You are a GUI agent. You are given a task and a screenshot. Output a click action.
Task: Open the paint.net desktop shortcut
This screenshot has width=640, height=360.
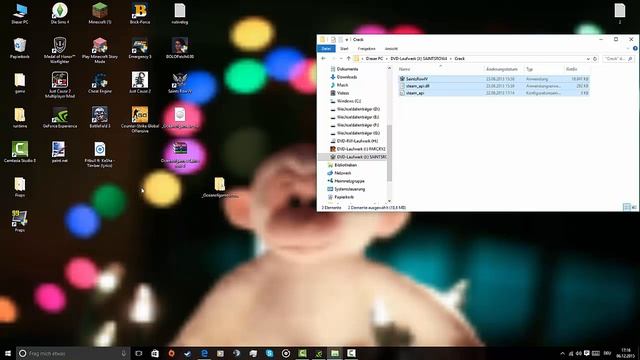pos(60,152)
